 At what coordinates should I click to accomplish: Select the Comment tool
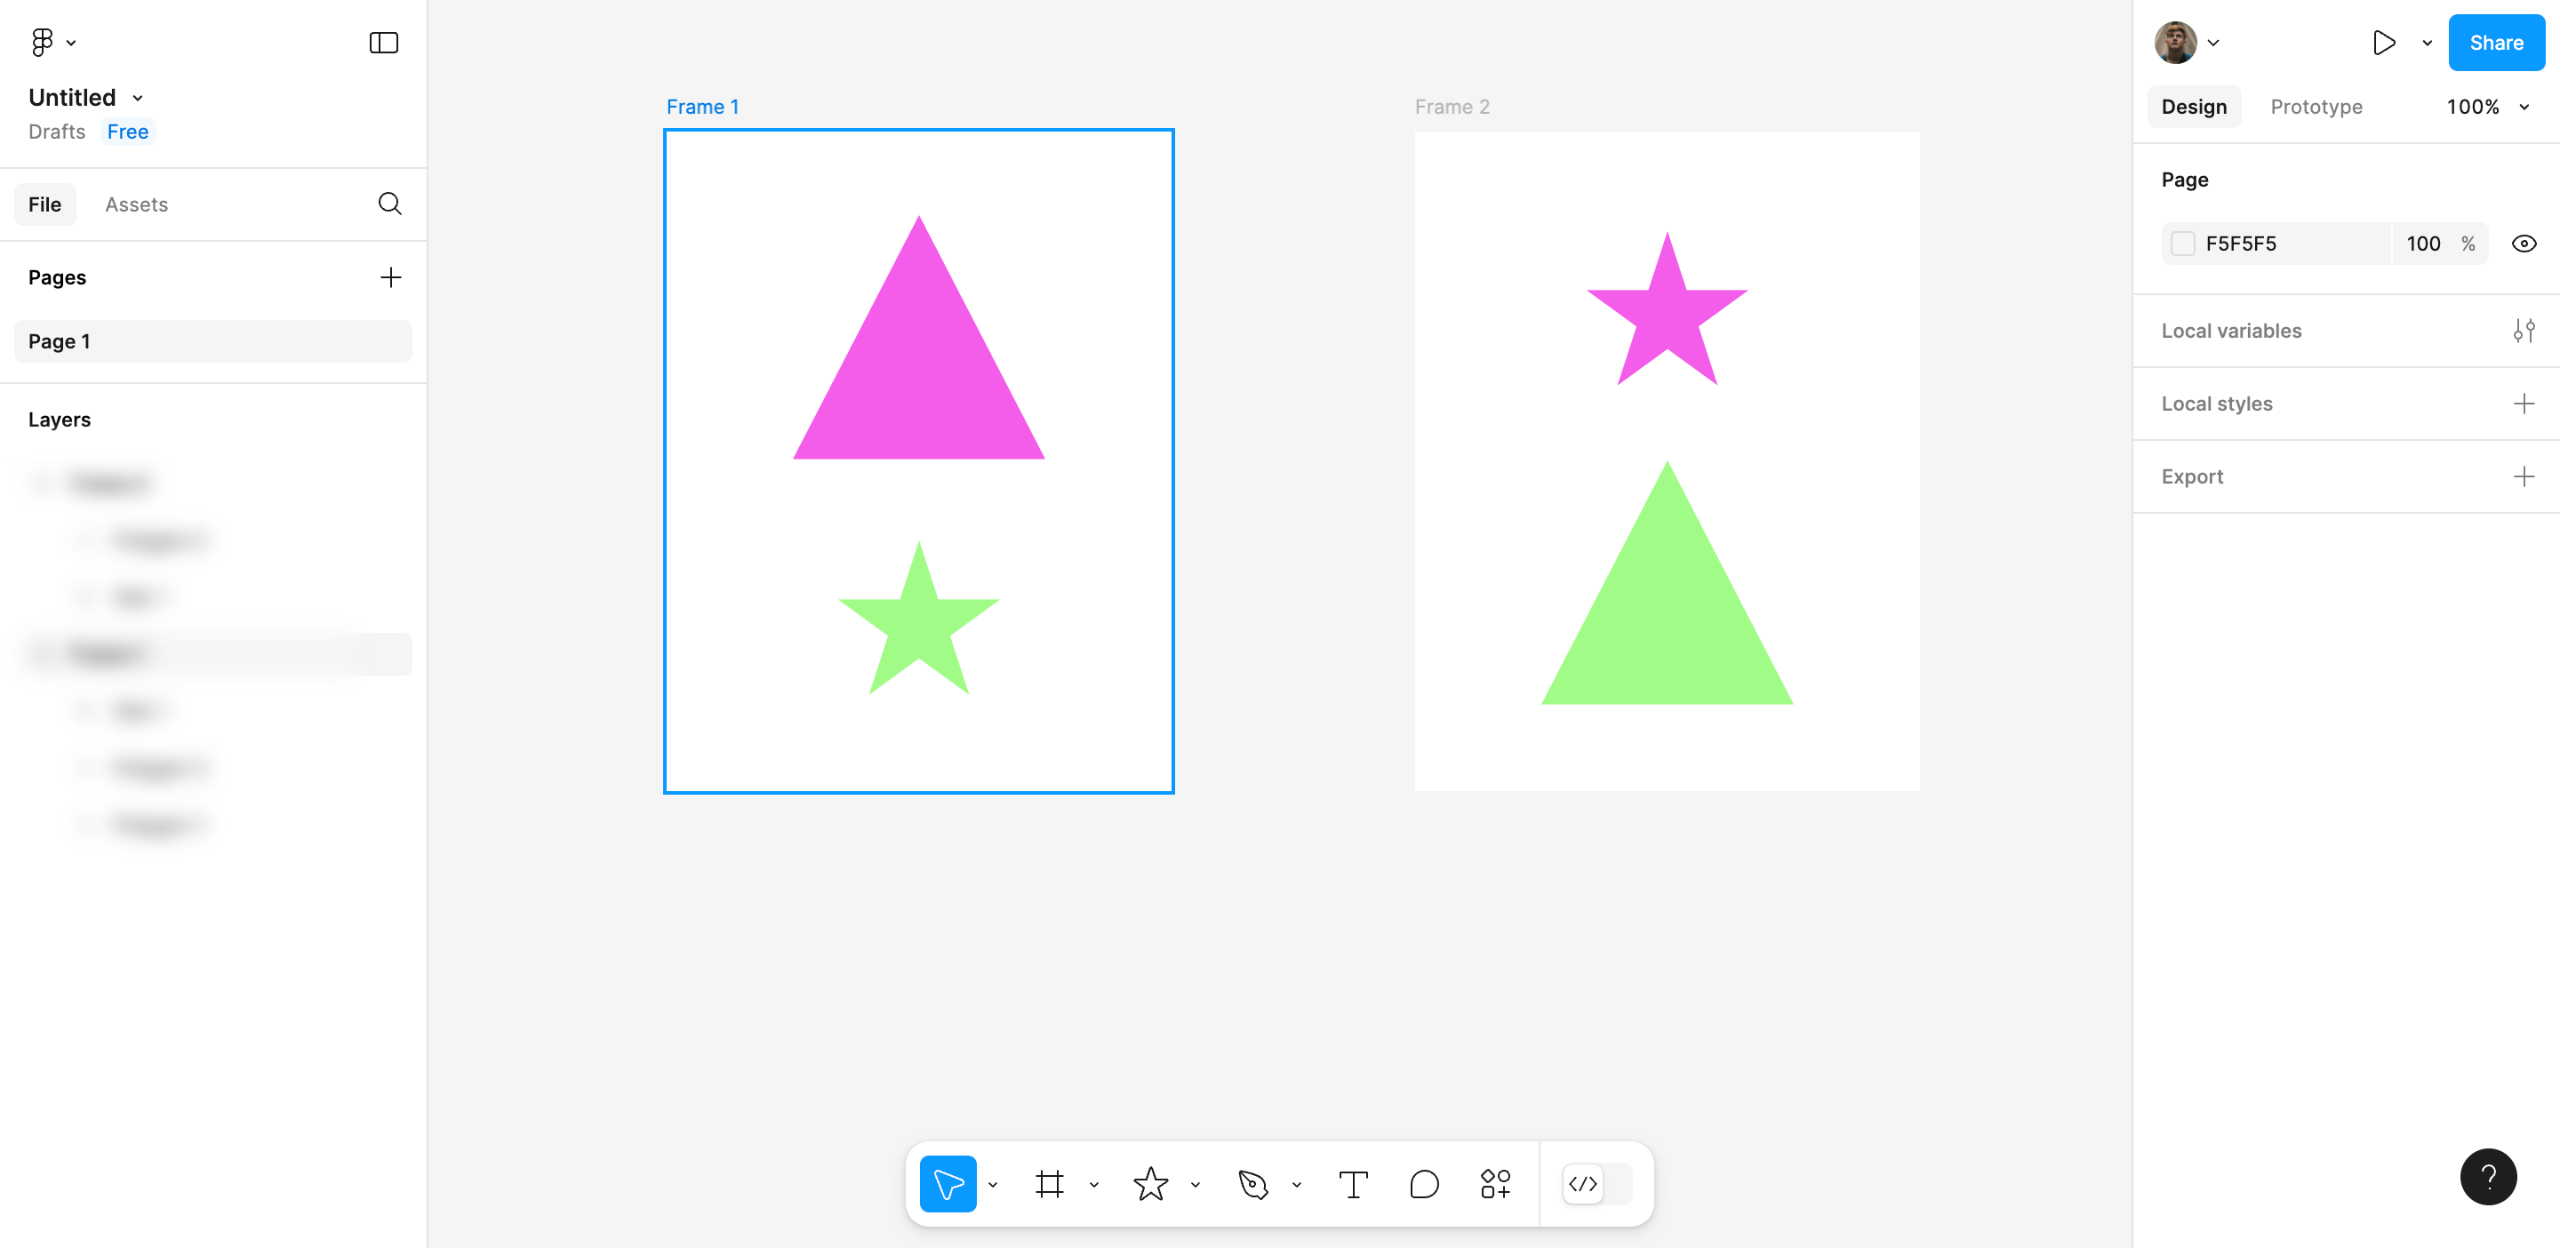coord(1424,1184)
